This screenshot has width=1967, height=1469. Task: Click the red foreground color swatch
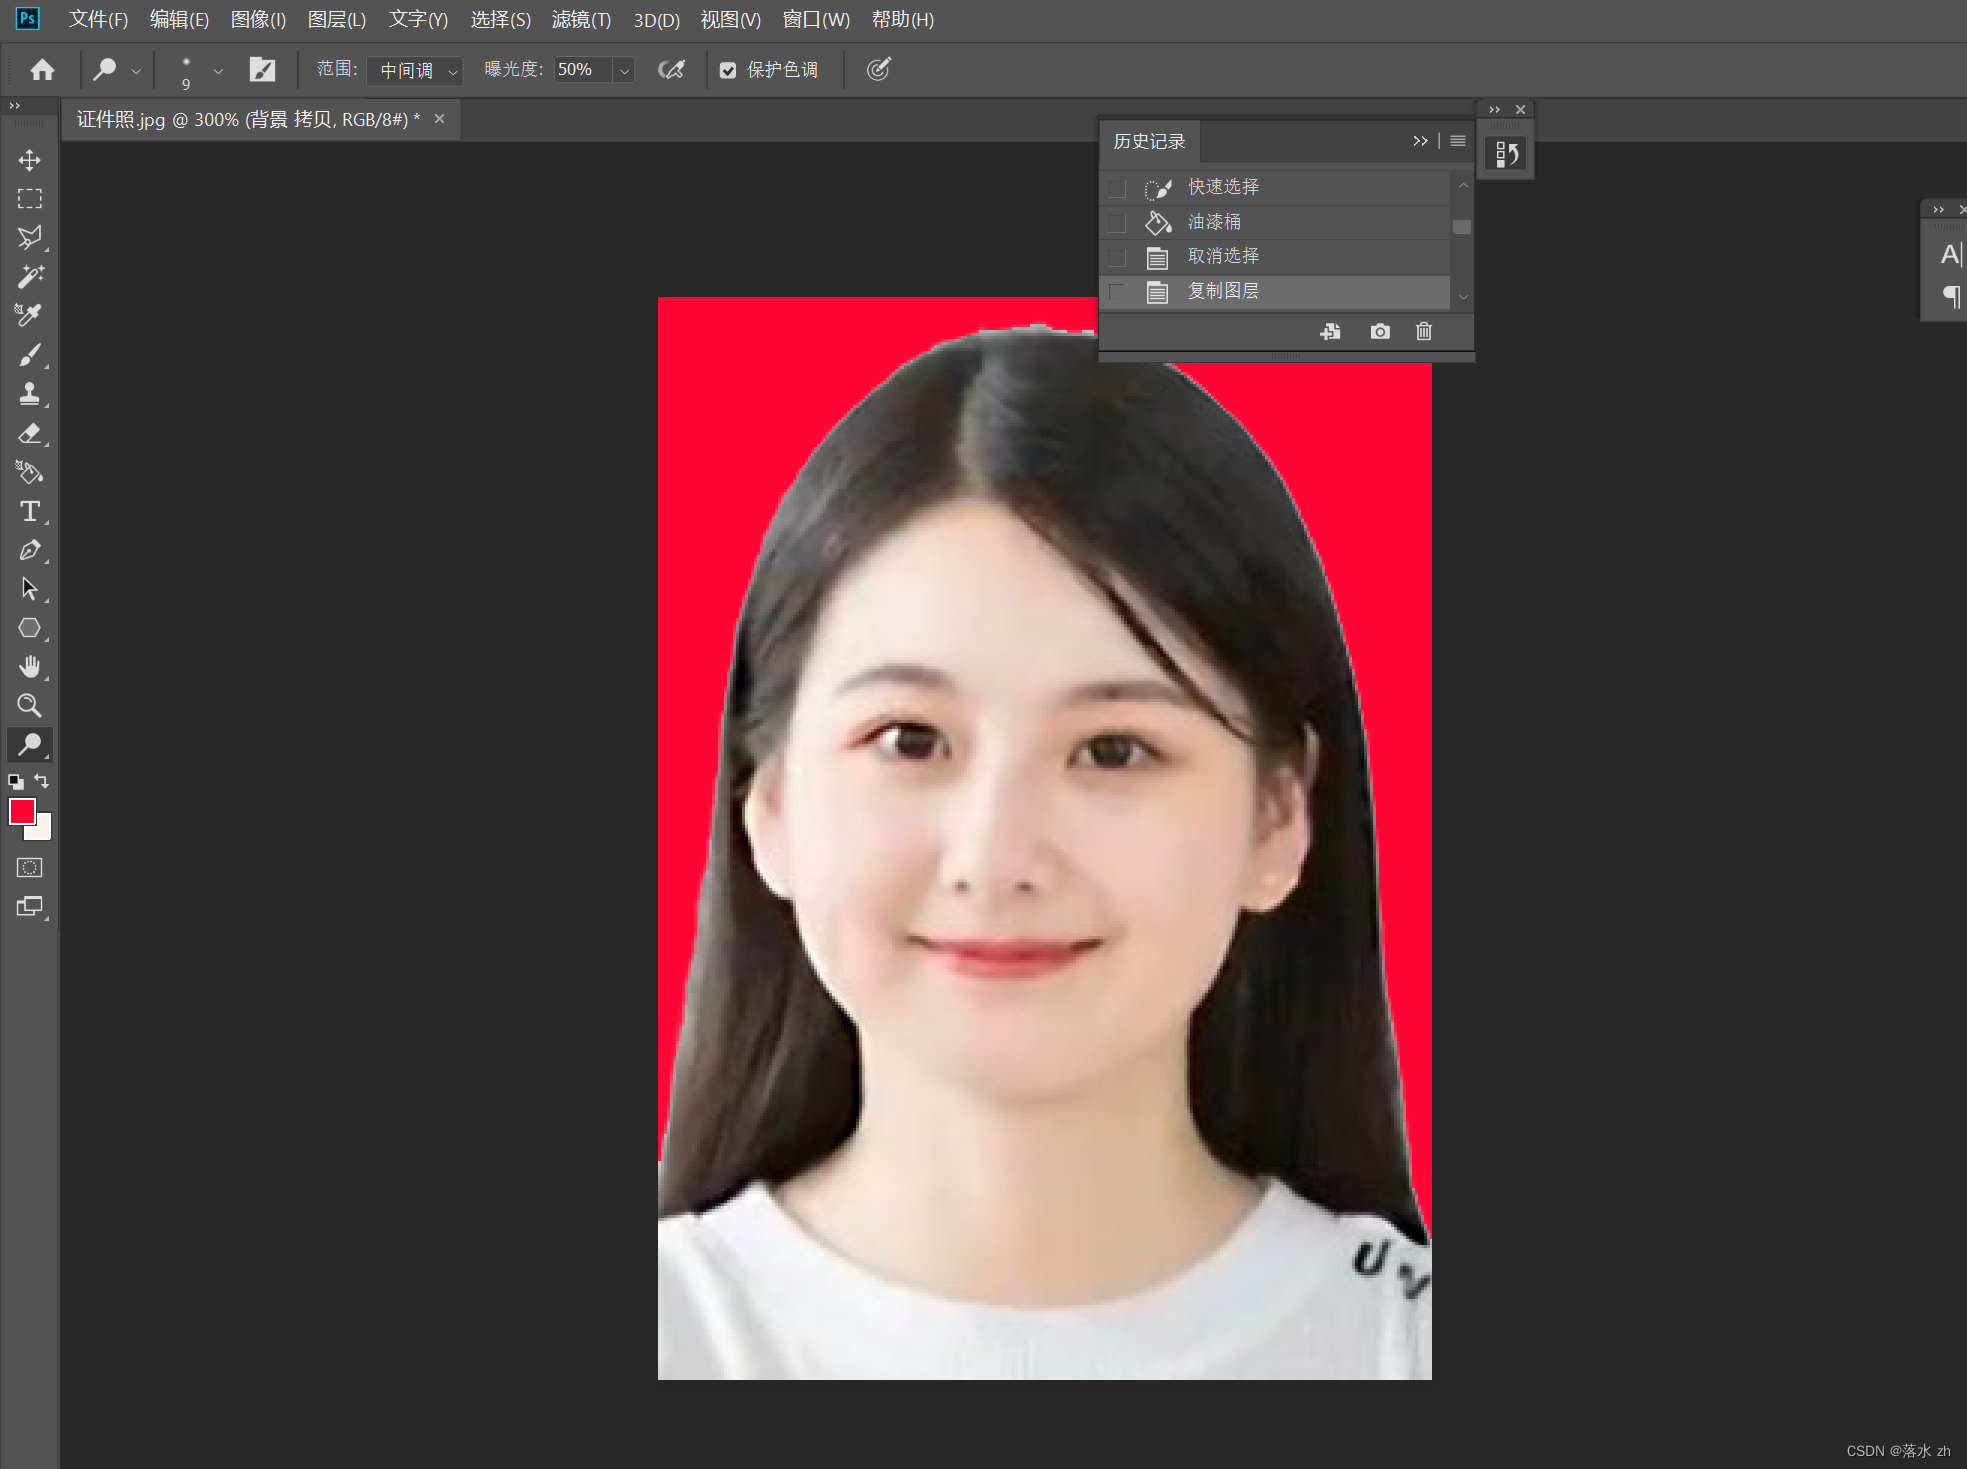(21, 811)
